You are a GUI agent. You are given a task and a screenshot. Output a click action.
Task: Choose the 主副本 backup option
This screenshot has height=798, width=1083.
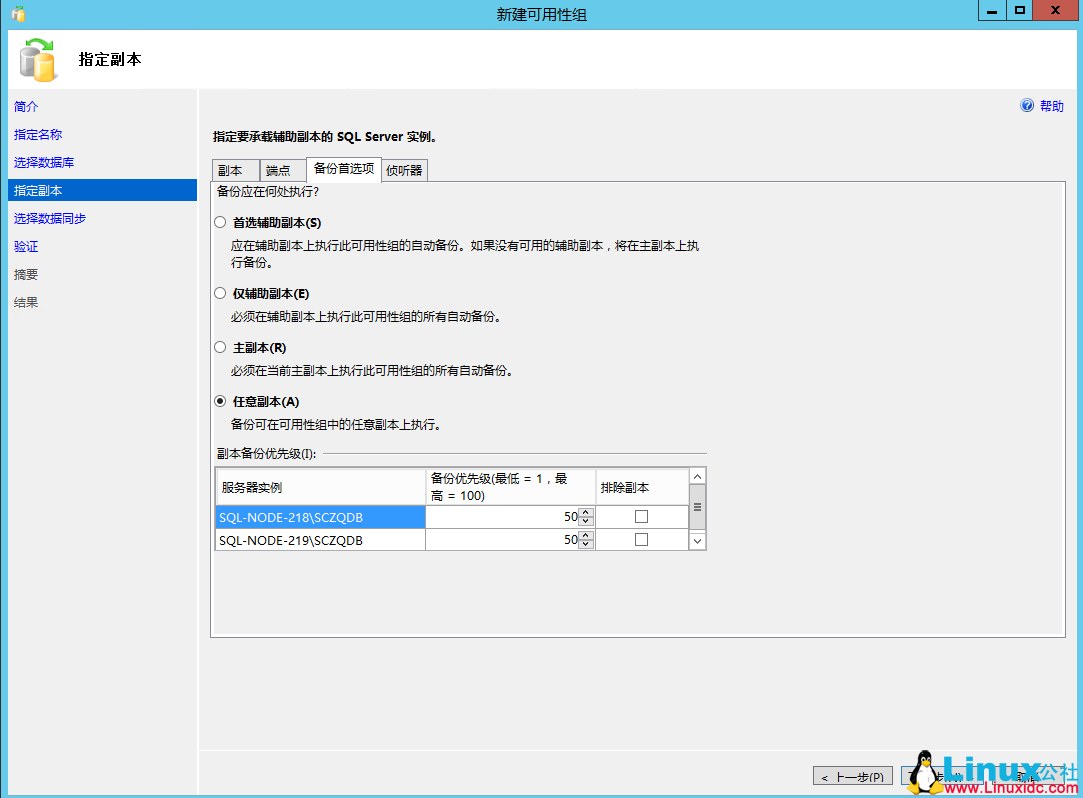[x=219, y=347]
